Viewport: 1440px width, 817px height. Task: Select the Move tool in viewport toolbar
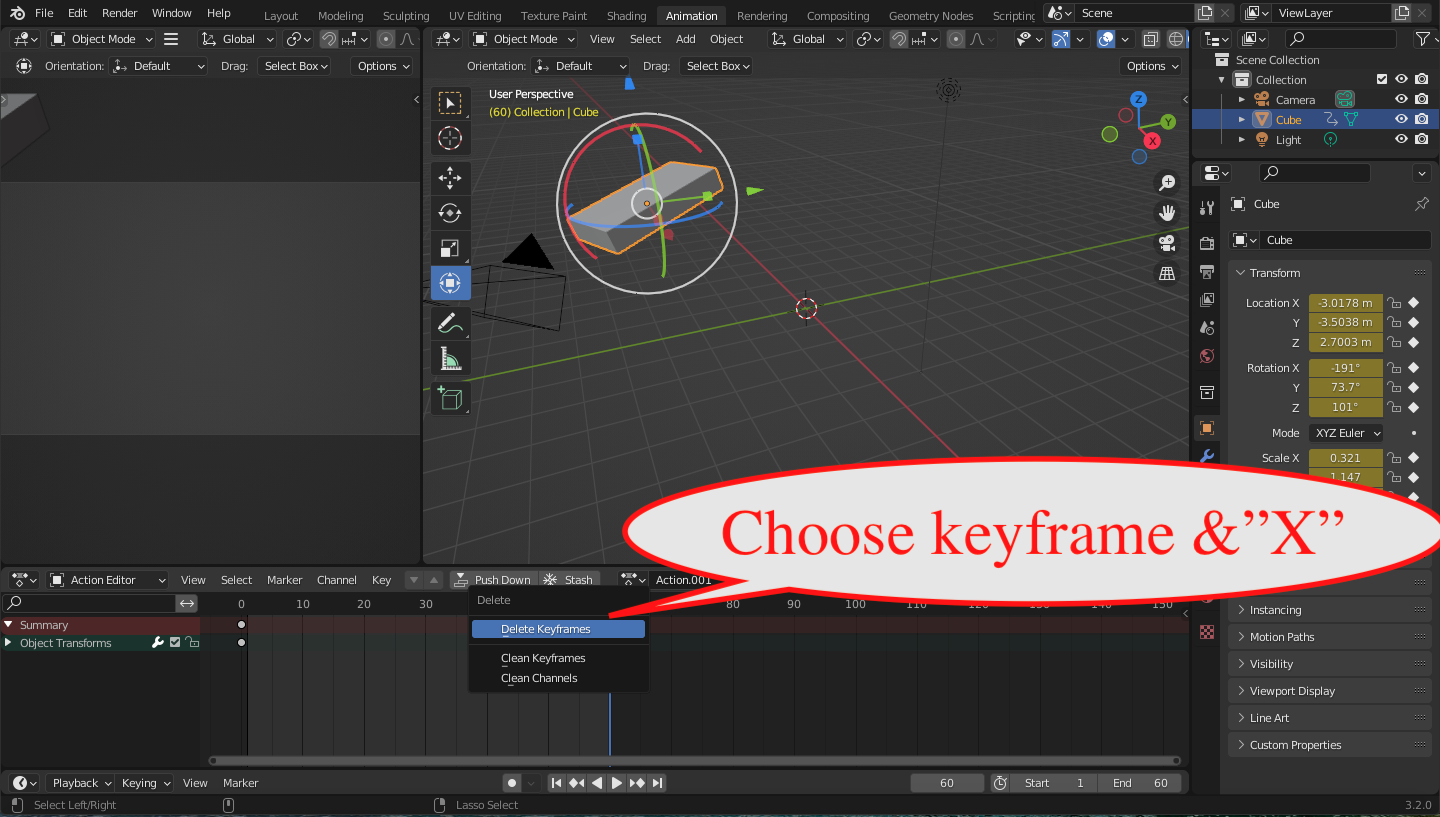pyautogui.click(x=450, y=178)
